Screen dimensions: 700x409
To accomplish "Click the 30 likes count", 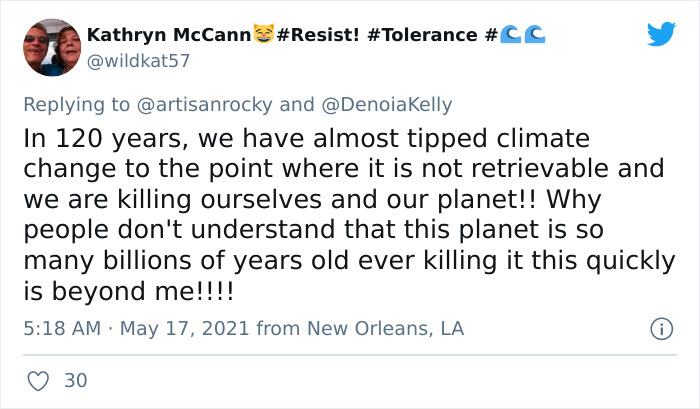I will click(x=75, y=381).
